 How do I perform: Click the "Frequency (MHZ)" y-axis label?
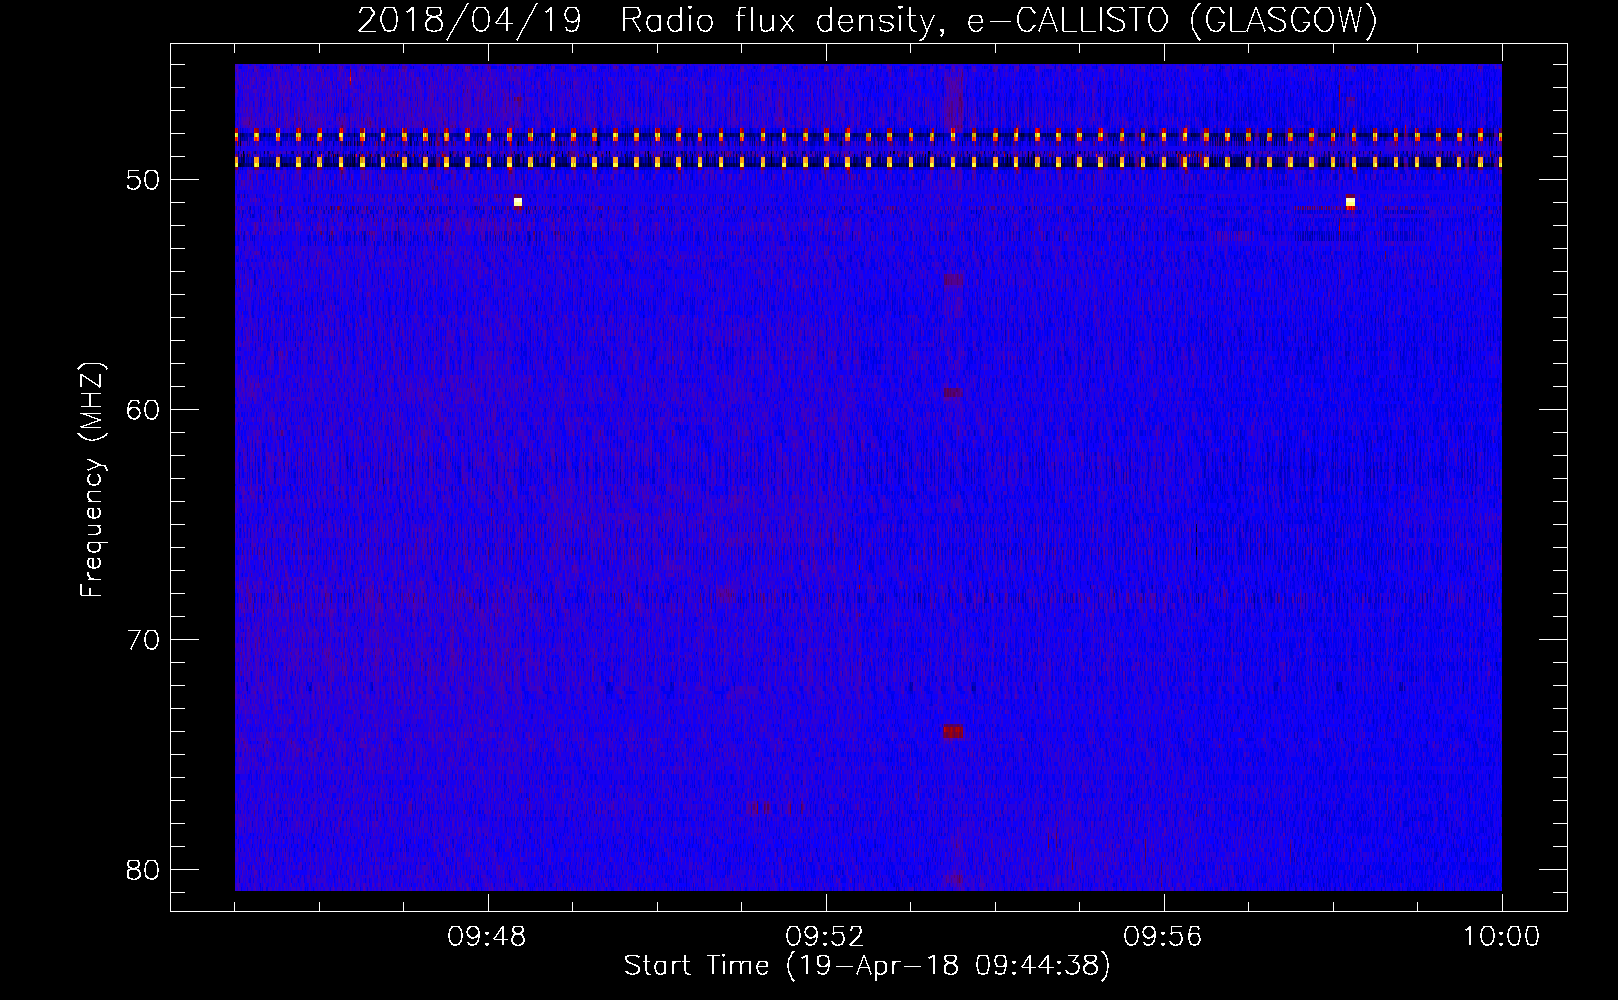[x=92, y=480]
